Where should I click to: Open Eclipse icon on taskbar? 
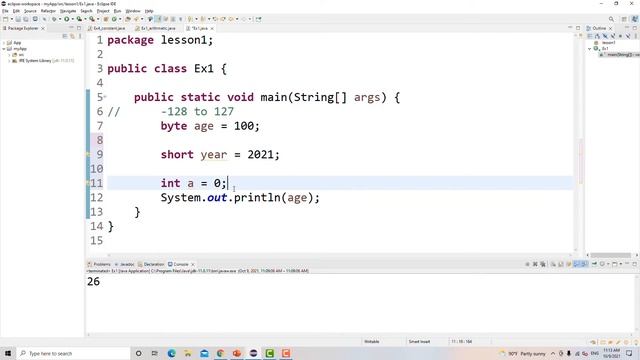pyautogui.click(x=253, y=353)
